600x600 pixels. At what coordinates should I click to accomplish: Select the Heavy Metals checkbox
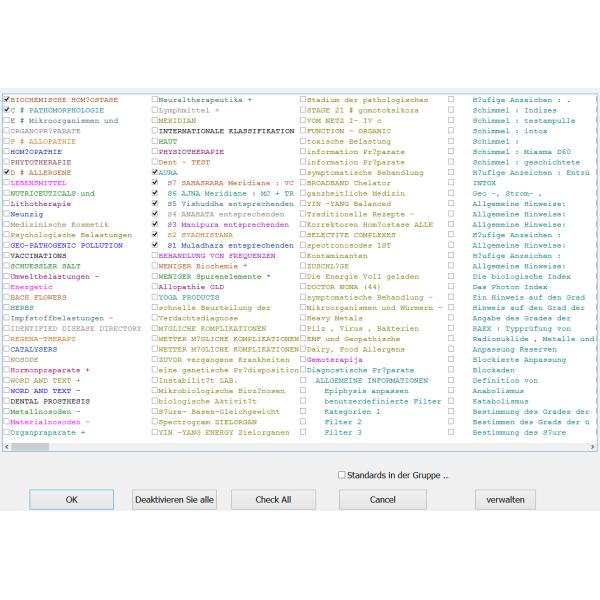pos(304,318)
